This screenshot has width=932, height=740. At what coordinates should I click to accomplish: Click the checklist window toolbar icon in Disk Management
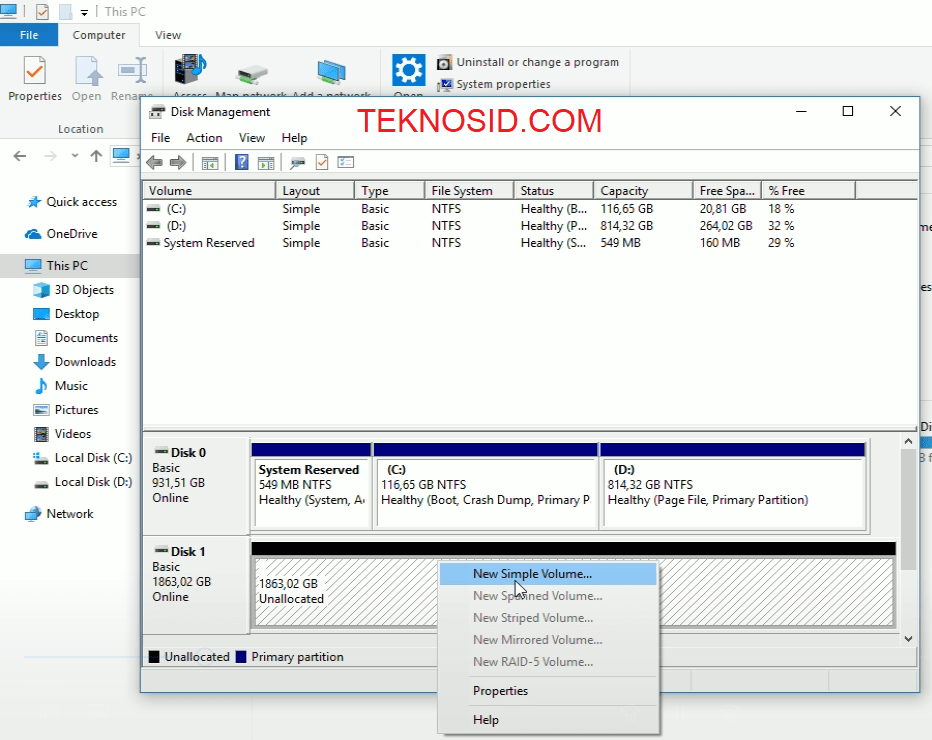coord(345,162)
